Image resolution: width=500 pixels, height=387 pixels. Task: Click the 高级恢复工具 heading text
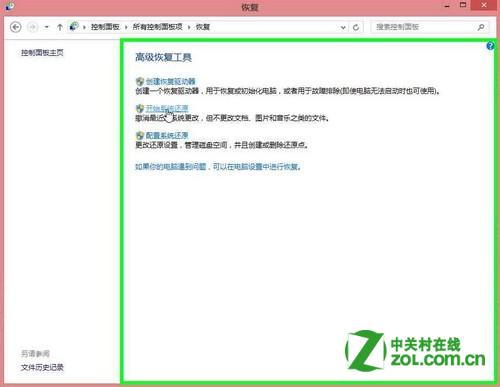163,58
